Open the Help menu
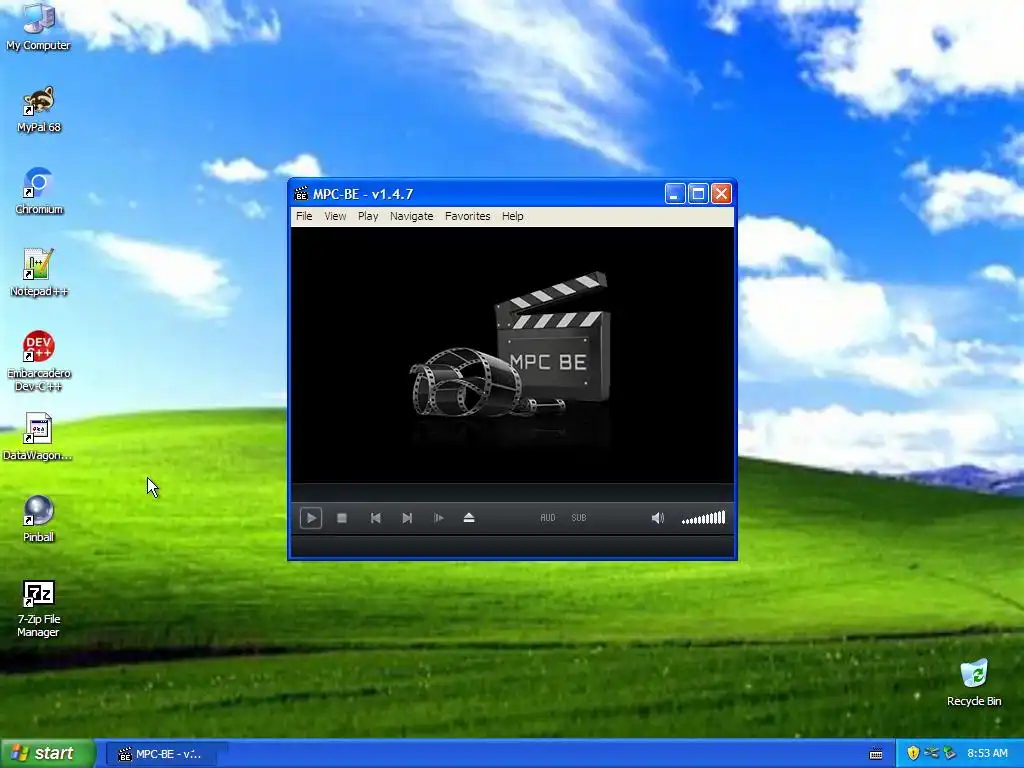Viewport: 1024px width, 768px height. point(513,216)
